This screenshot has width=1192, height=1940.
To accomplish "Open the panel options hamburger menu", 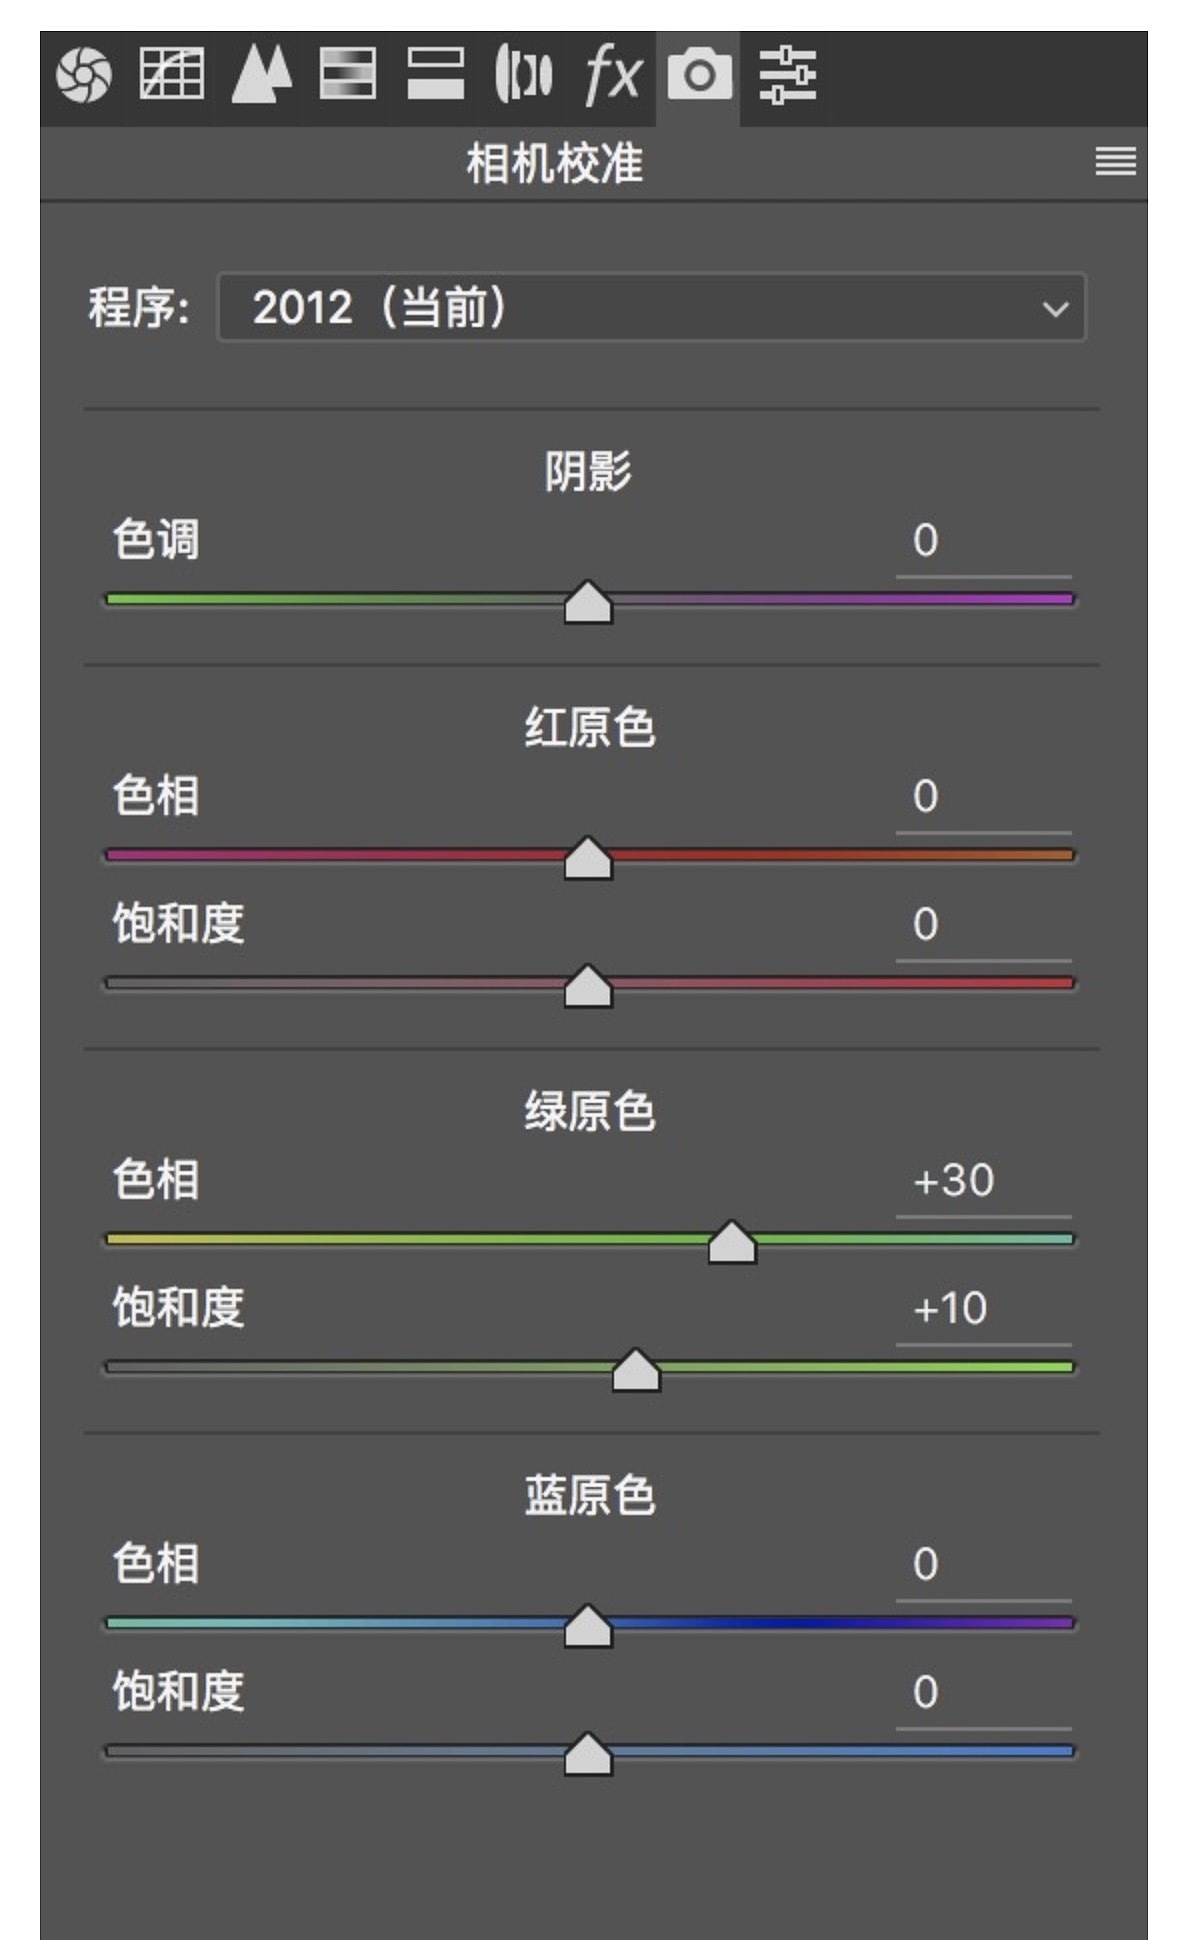I will click(x=1115, y=163).
